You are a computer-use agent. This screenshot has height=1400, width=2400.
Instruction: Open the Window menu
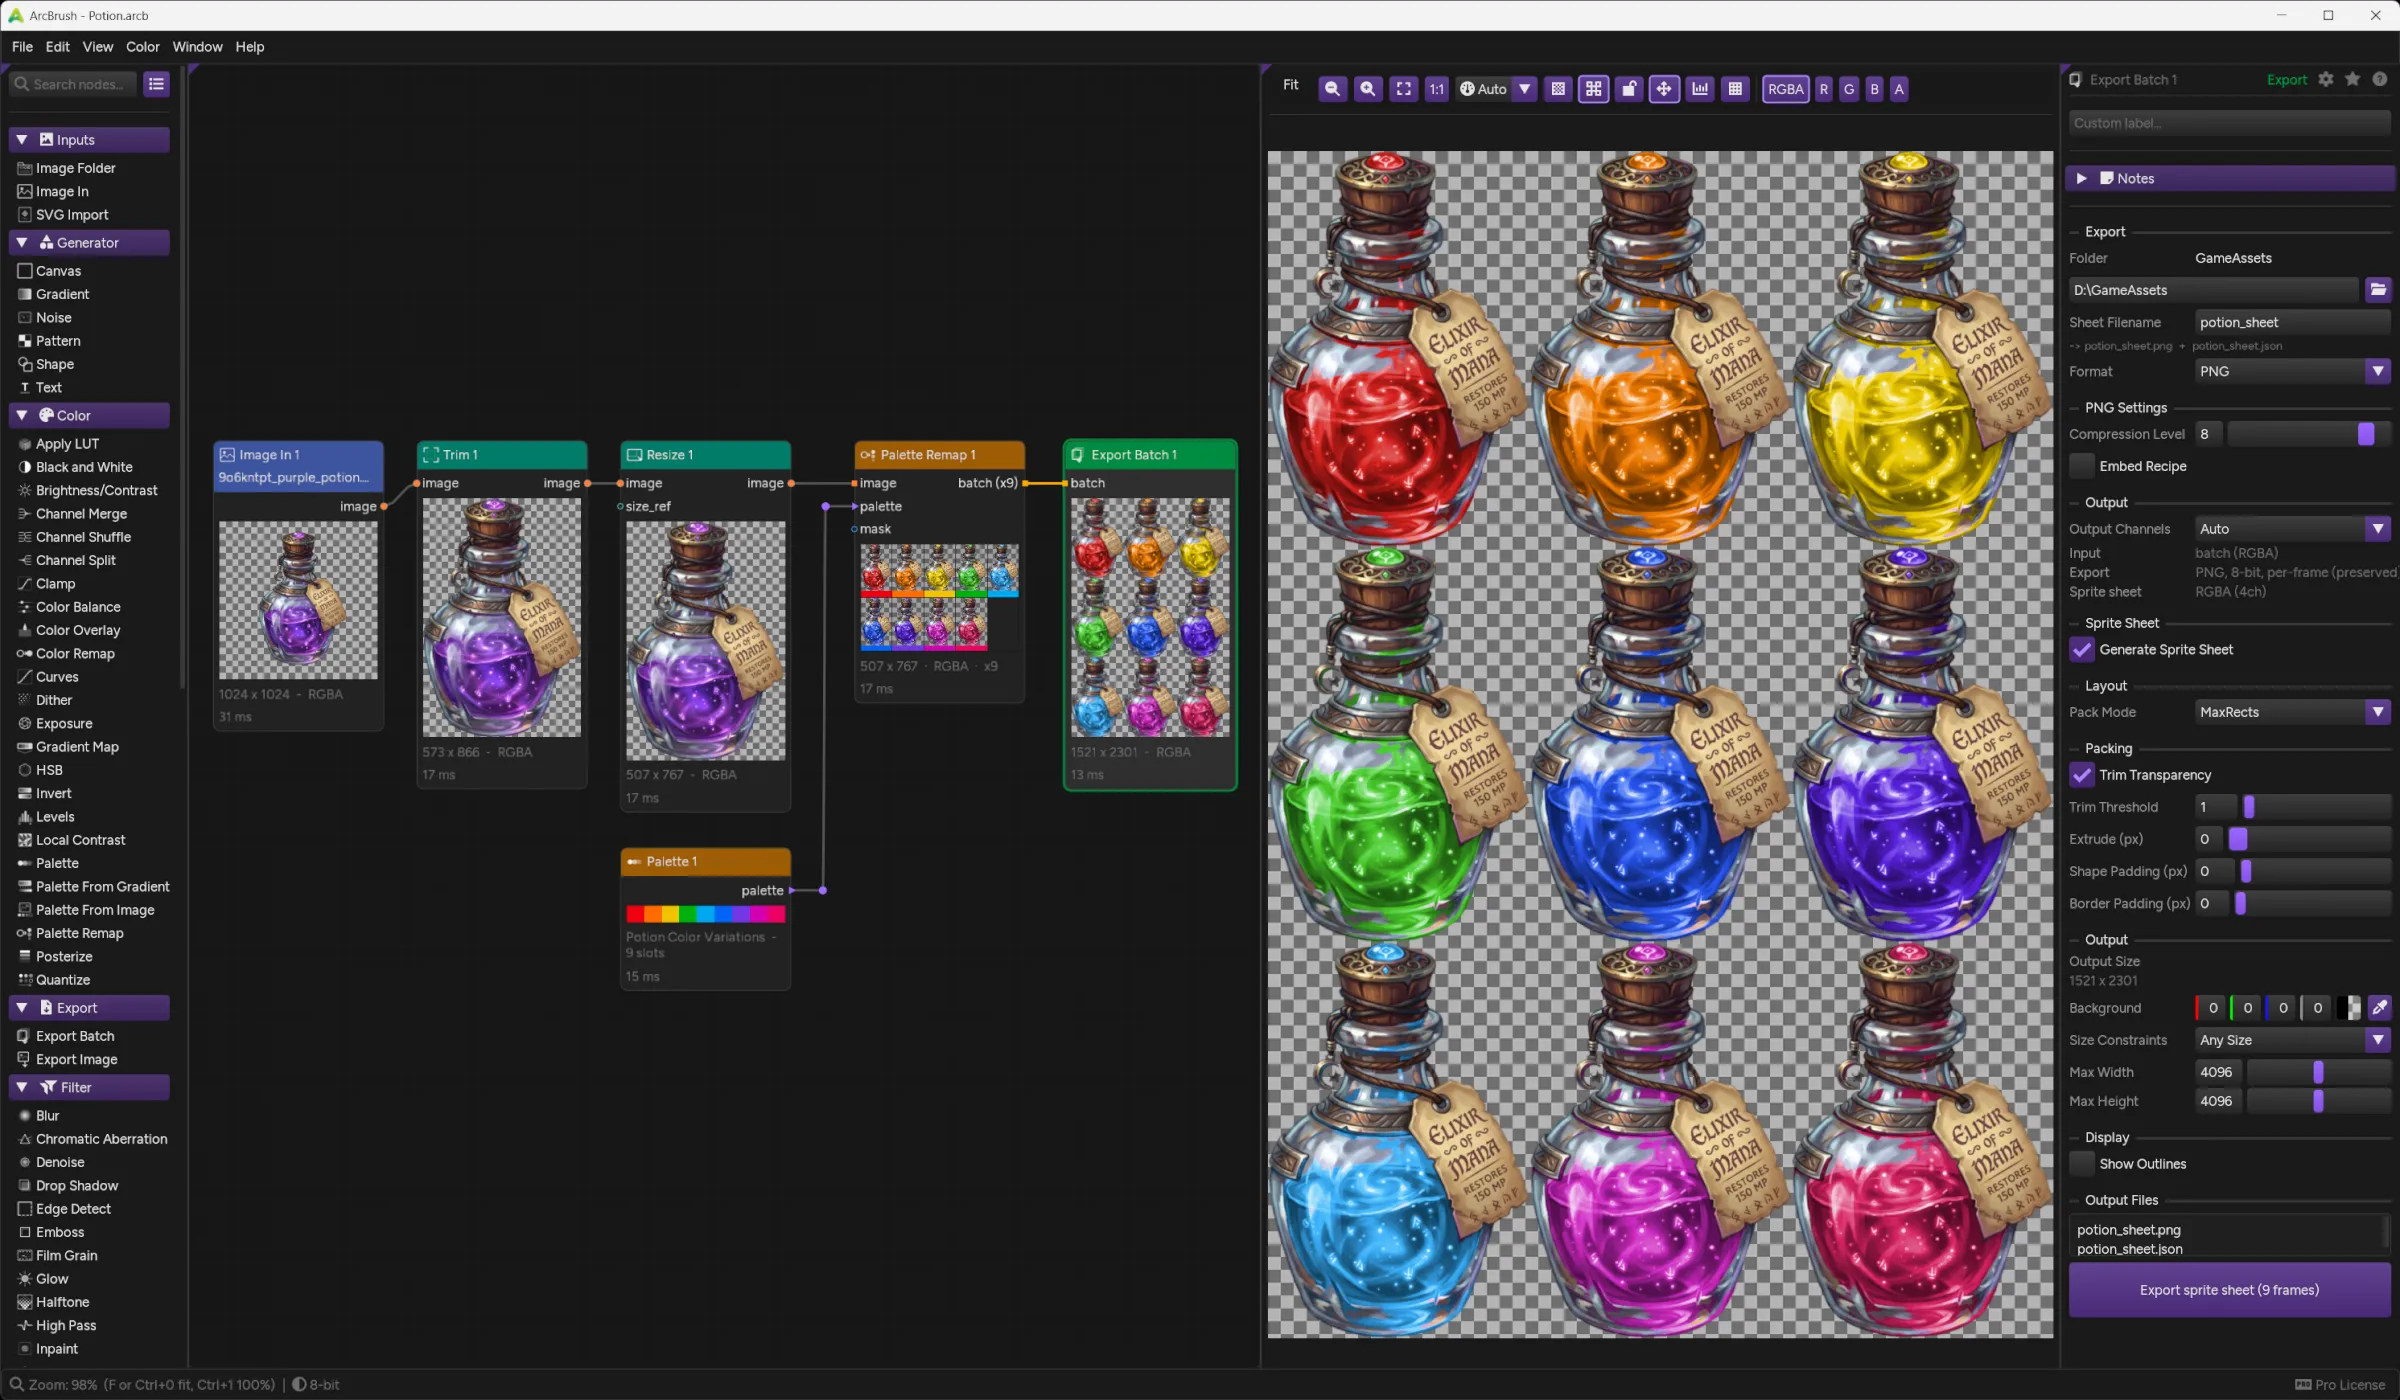[197, 47]
